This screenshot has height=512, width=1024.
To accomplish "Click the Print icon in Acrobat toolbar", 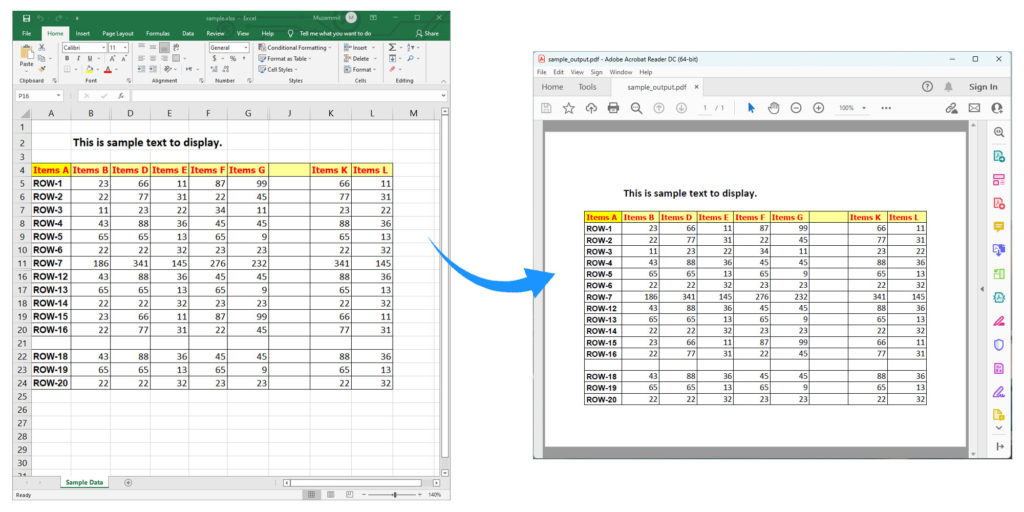I will point(613,108).
